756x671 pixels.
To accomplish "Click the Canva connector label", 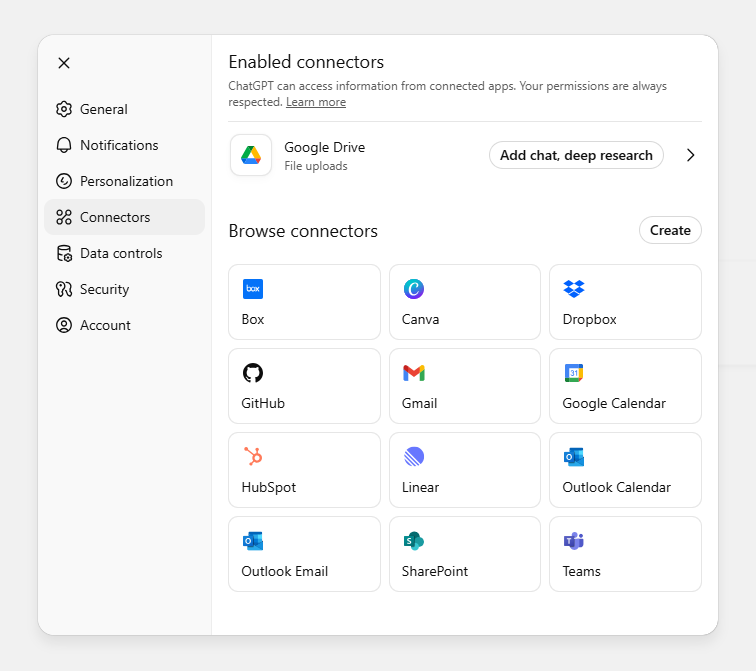I will pyautogui.click(x=420, y=320).
